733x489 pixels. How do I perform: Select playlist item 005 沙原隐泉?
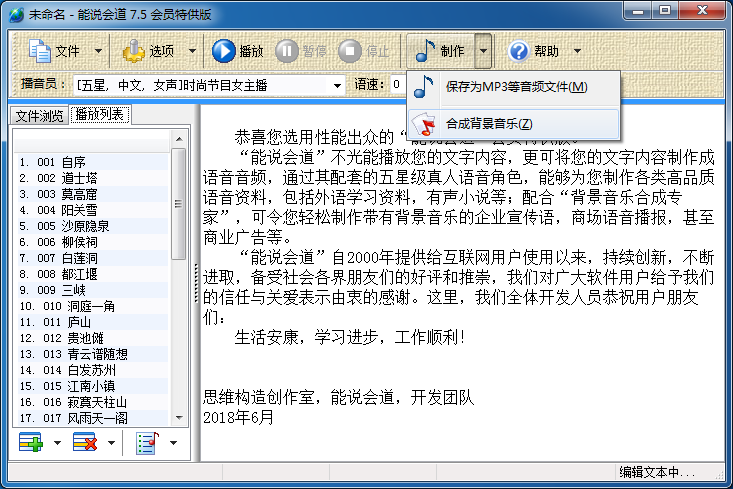(x=93, y=226)
